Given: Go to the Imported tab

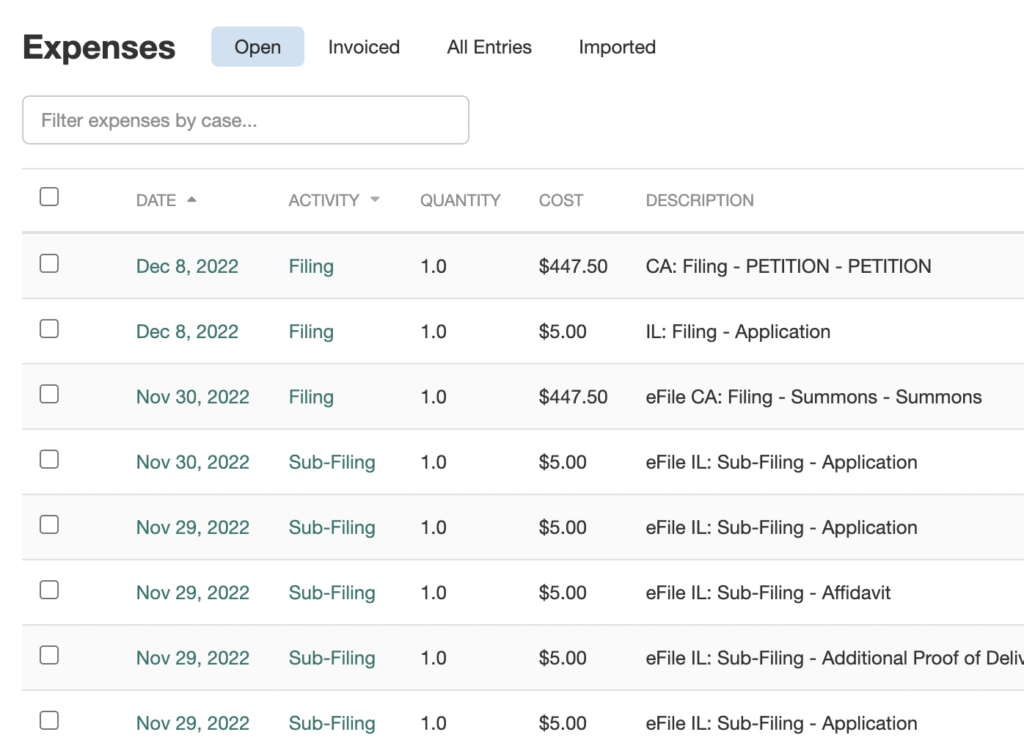Looking at the screenshot, I should coord(617,47).
